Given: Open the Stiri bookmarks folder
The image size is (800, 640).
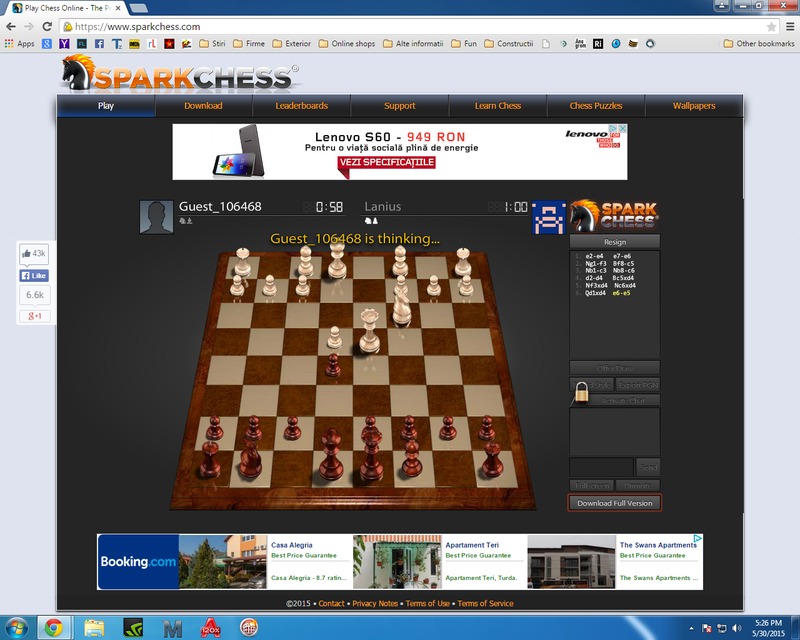Looking at the screenshot, I should (x=212, y=44).
